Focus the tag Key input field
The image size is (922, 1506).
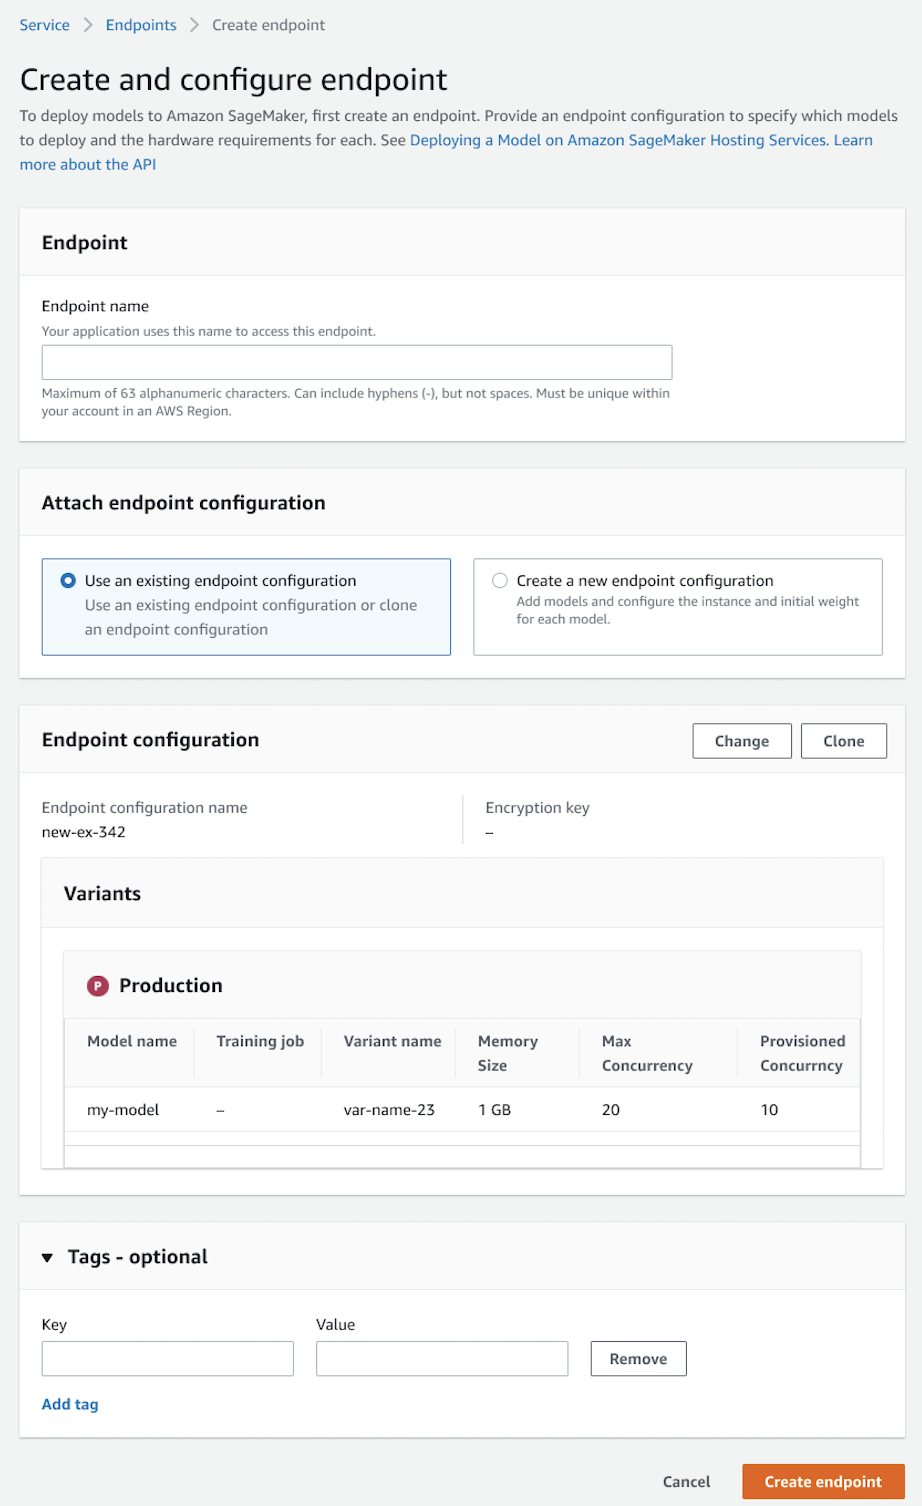coord(167,1358)
